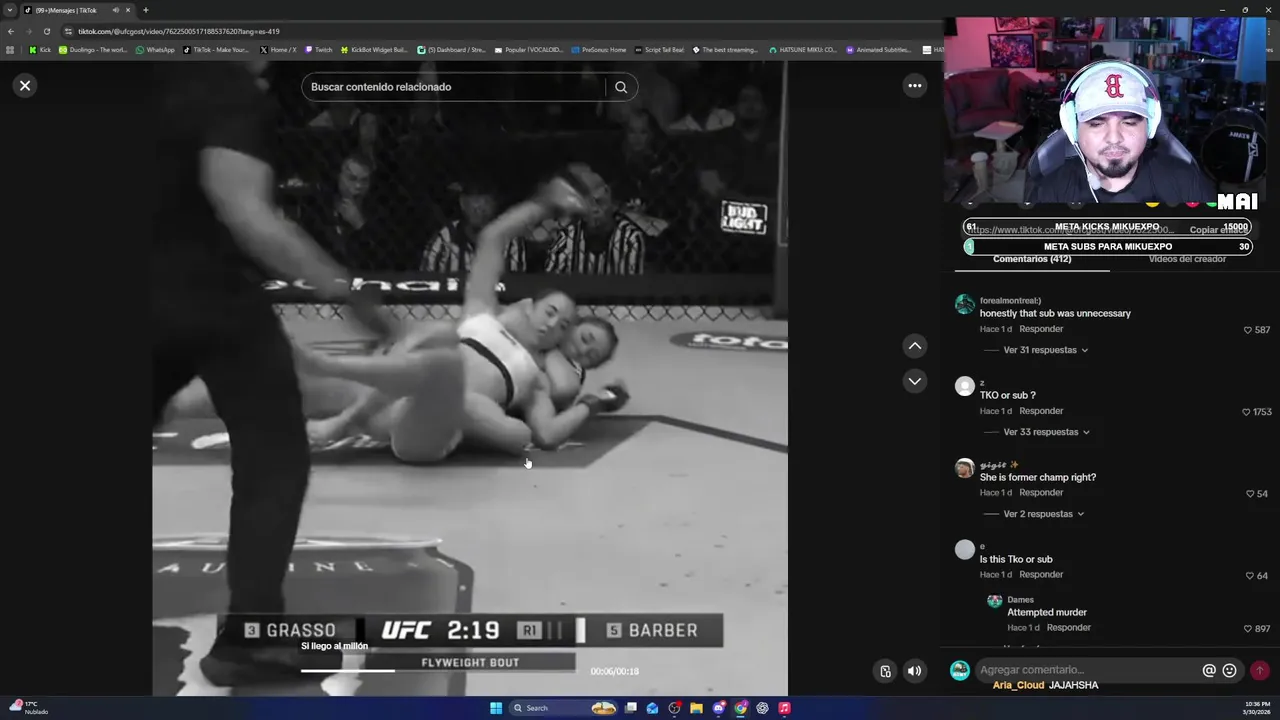Click 'Copiar enlace' link button
The width and height of the screenshot is (1280, 720).
click(1217, 230)
